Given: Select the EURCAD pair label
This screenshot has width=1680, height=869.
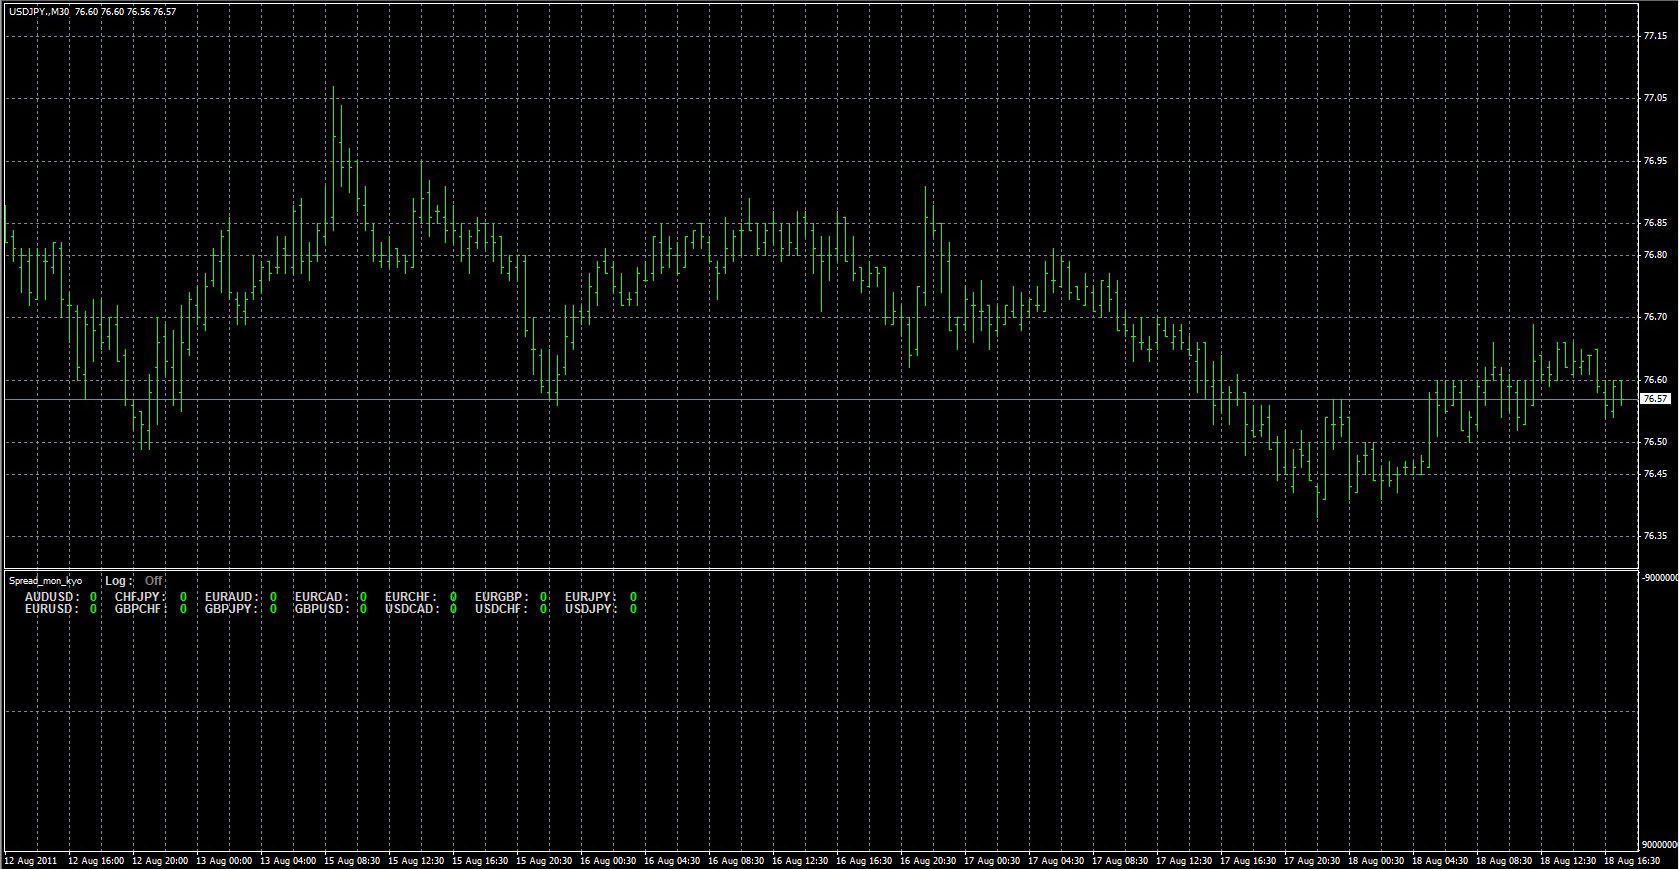Looking at the screenshot, I should pyautogui.click(x=321, y=596).
